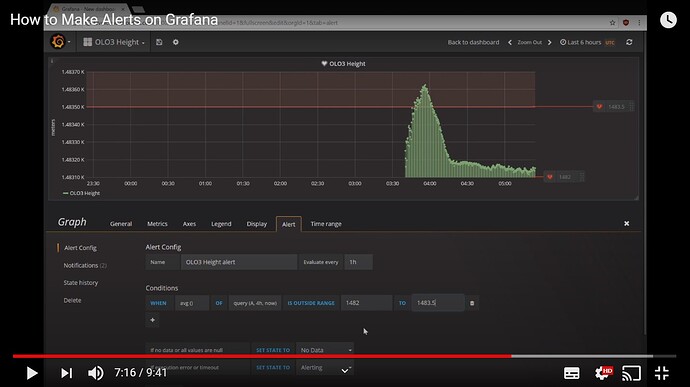Image resolution: width=690 pixels, height=387 pixels.
Task: Exit fullscreen mode in the player
Action: [x=661, y=373]
